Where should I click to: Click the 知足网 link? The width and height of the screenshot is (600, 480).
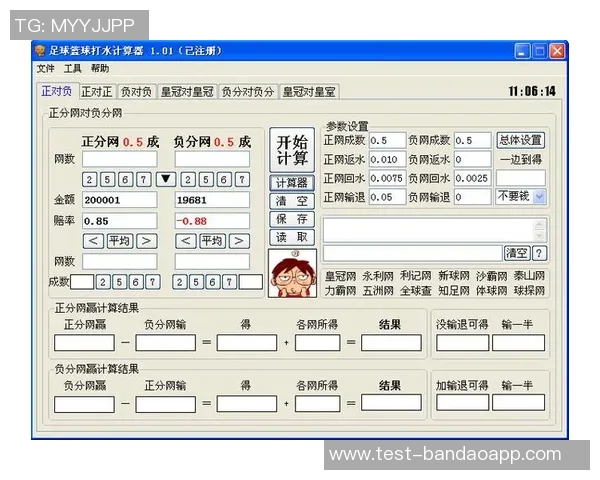[453, 291]
